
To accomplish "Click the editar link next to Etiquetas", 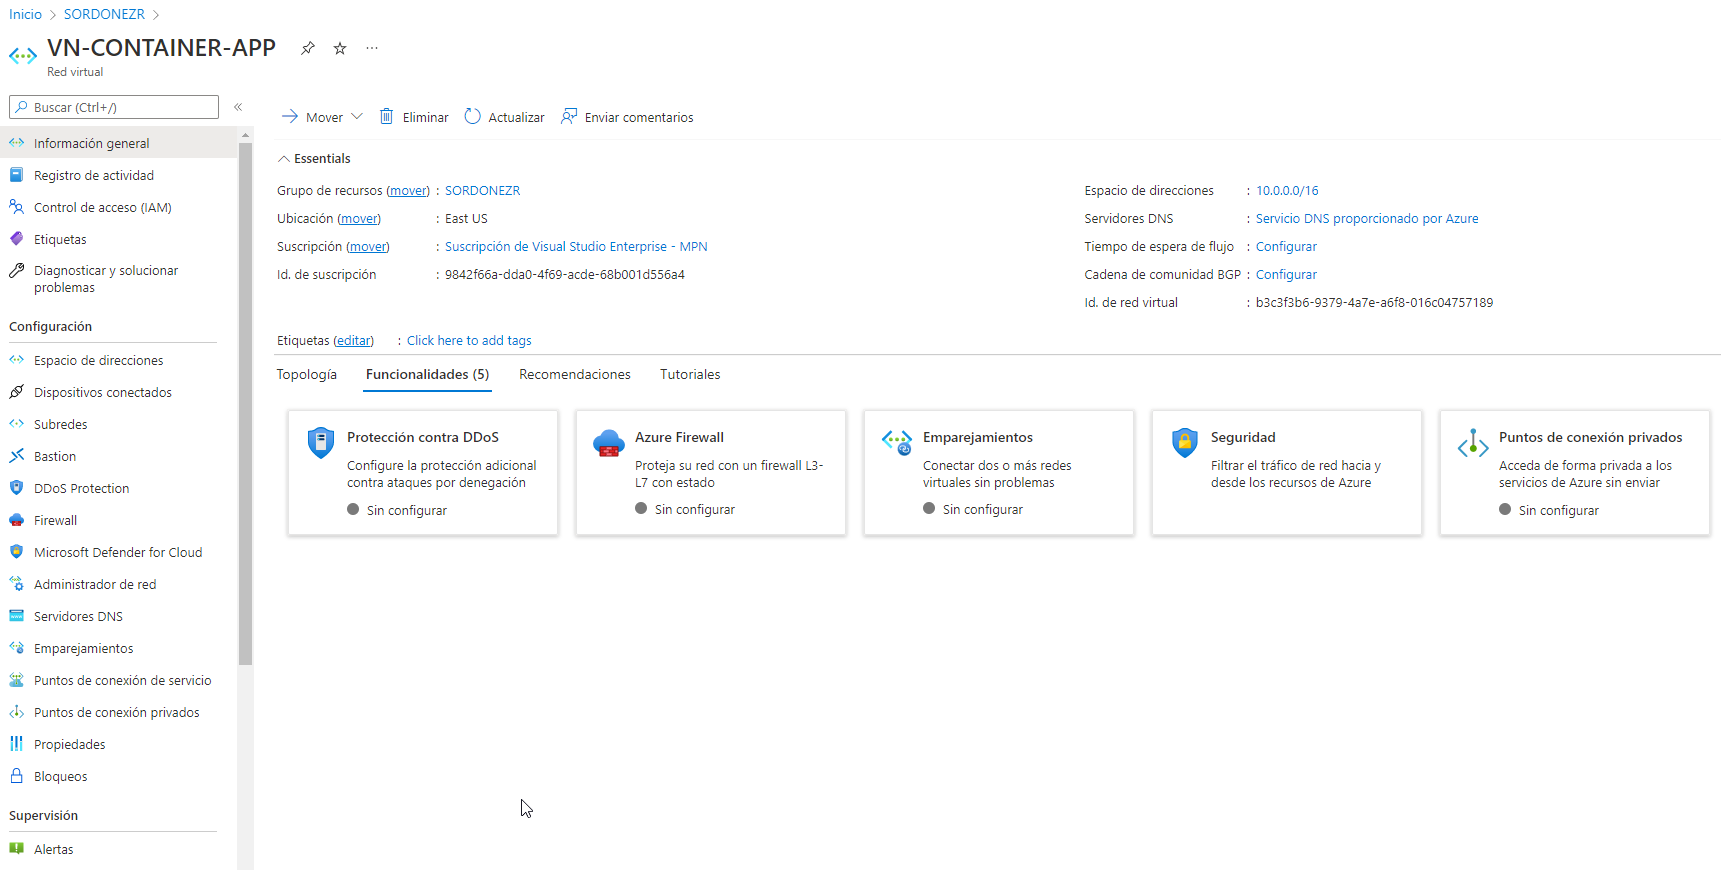I will (353, 340).
